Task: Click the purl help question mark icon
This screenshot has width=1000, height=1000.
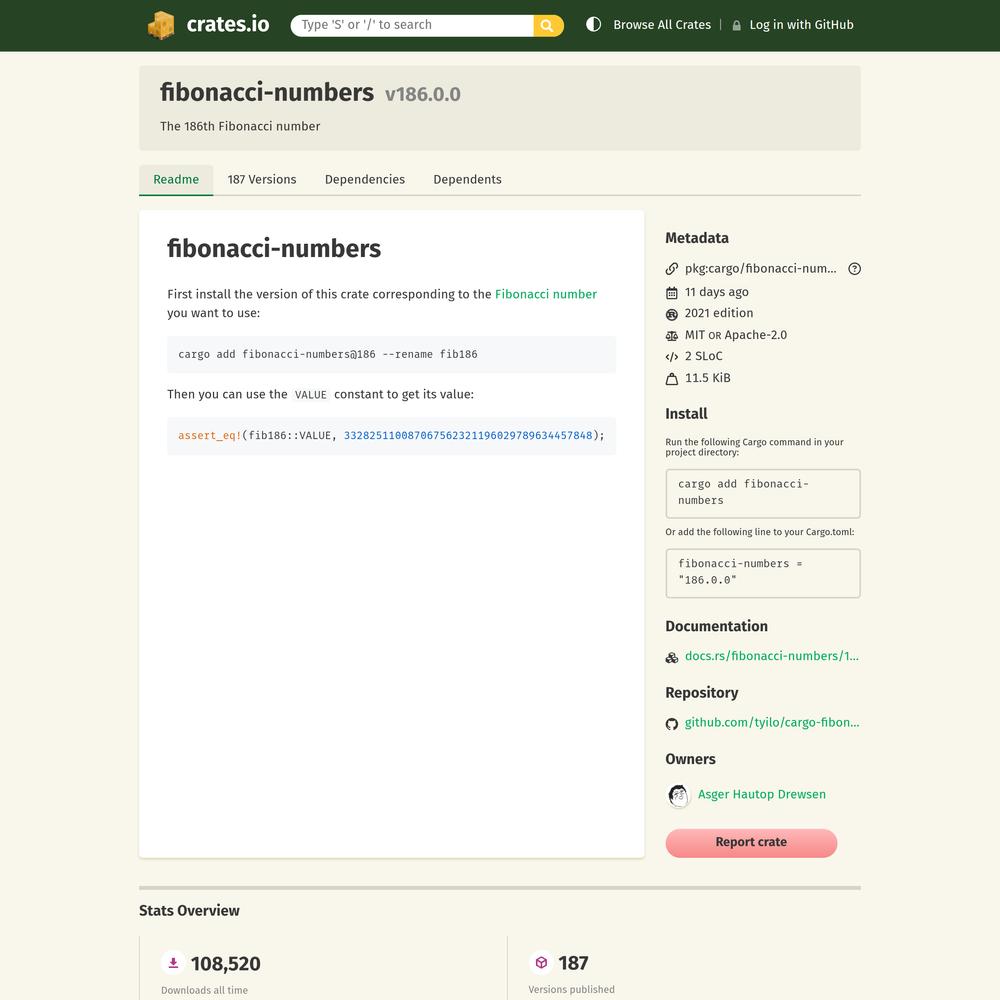Action: 854,269
